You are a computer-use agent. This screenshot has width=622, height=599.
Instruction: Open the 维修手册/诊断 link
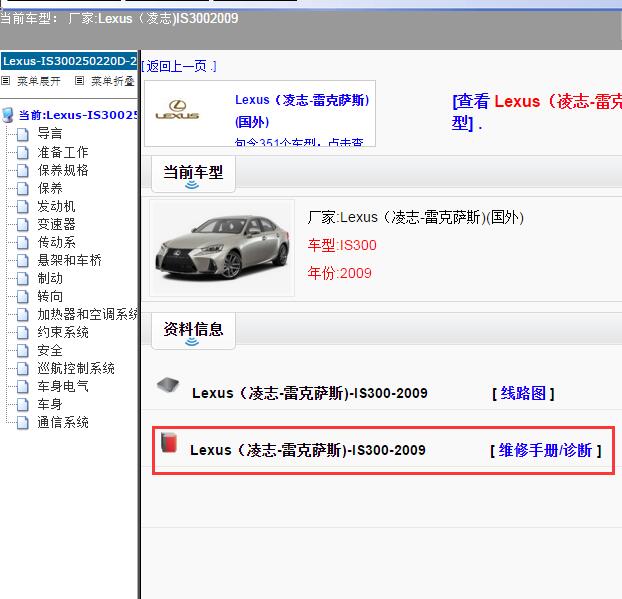(545, 451)
